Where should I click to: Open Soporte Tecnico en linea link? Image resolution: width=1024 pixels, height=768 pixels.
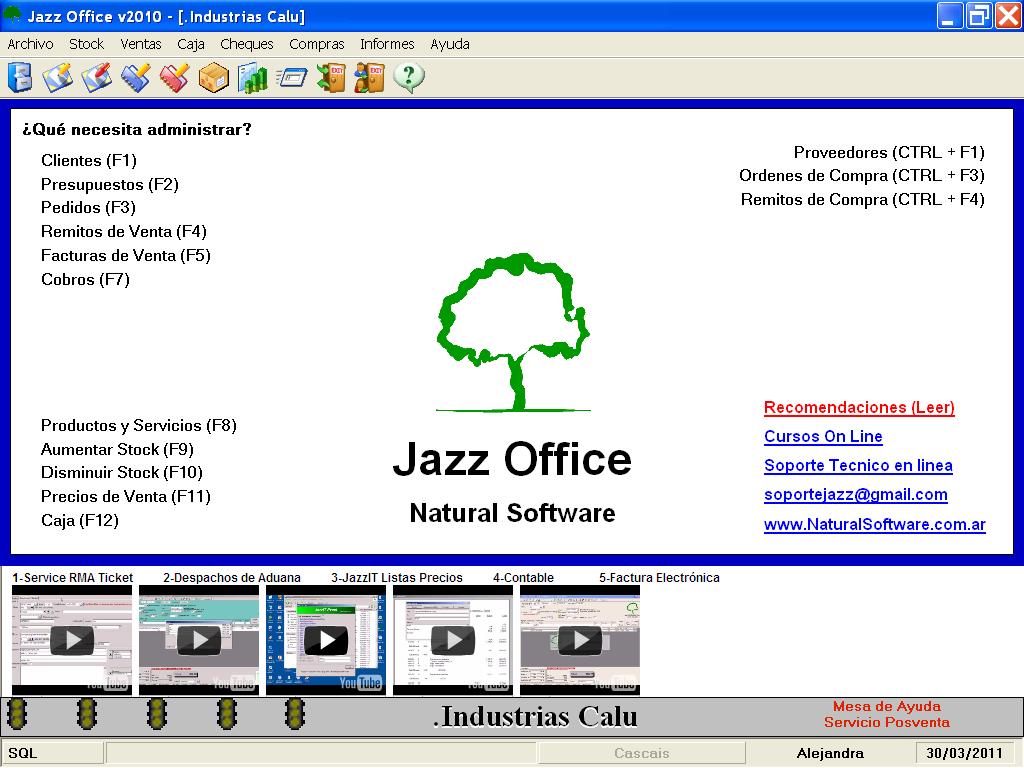pyautogui.click(x=858, y=466)
